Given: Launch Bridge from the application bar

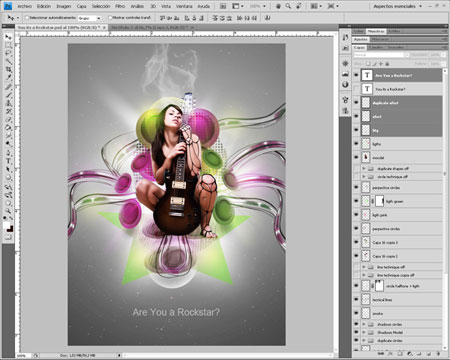Looking at the screenshot, I should (x=223, y=6).
